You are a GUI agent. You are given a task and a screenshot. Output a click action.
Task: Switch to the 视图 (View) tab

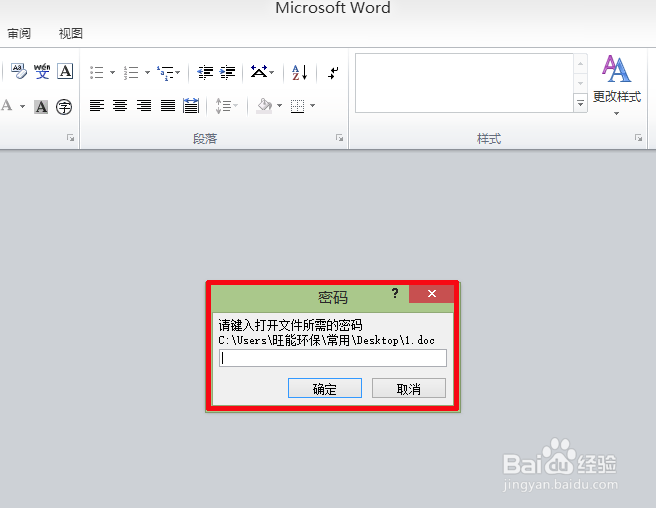pos(71,33)
